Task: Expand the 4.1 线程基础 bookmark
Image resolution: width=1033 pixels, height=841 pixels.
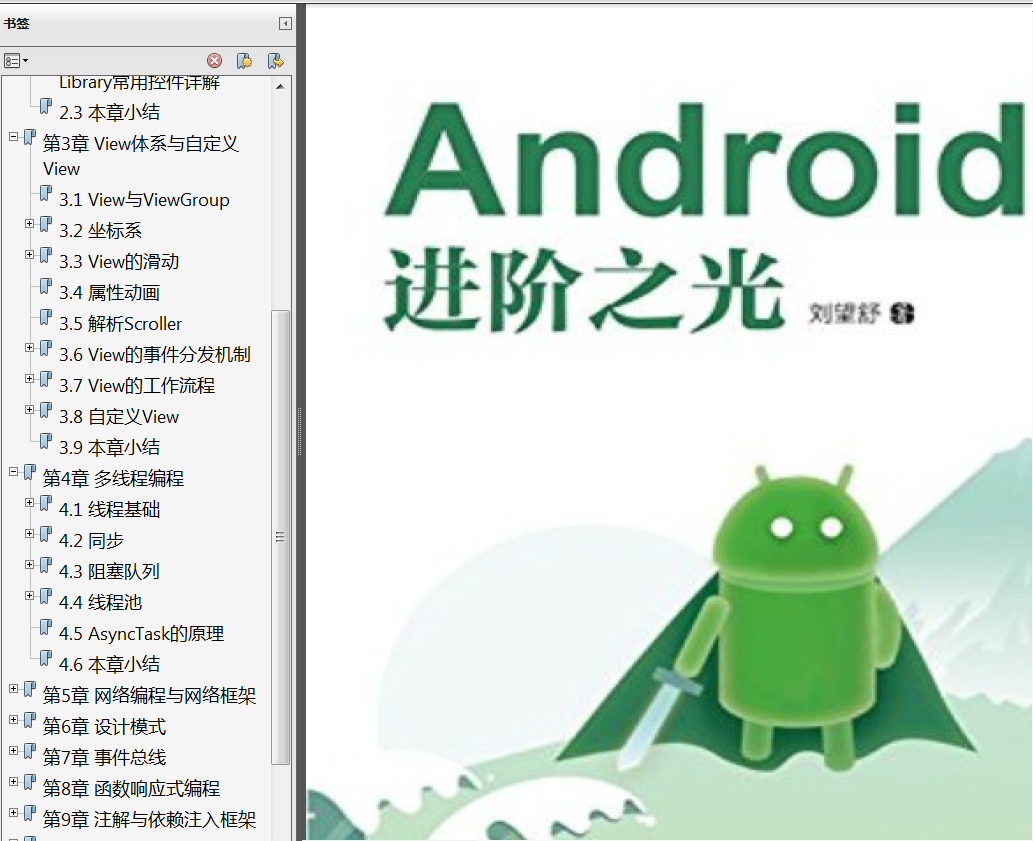Action: (30, 502)
